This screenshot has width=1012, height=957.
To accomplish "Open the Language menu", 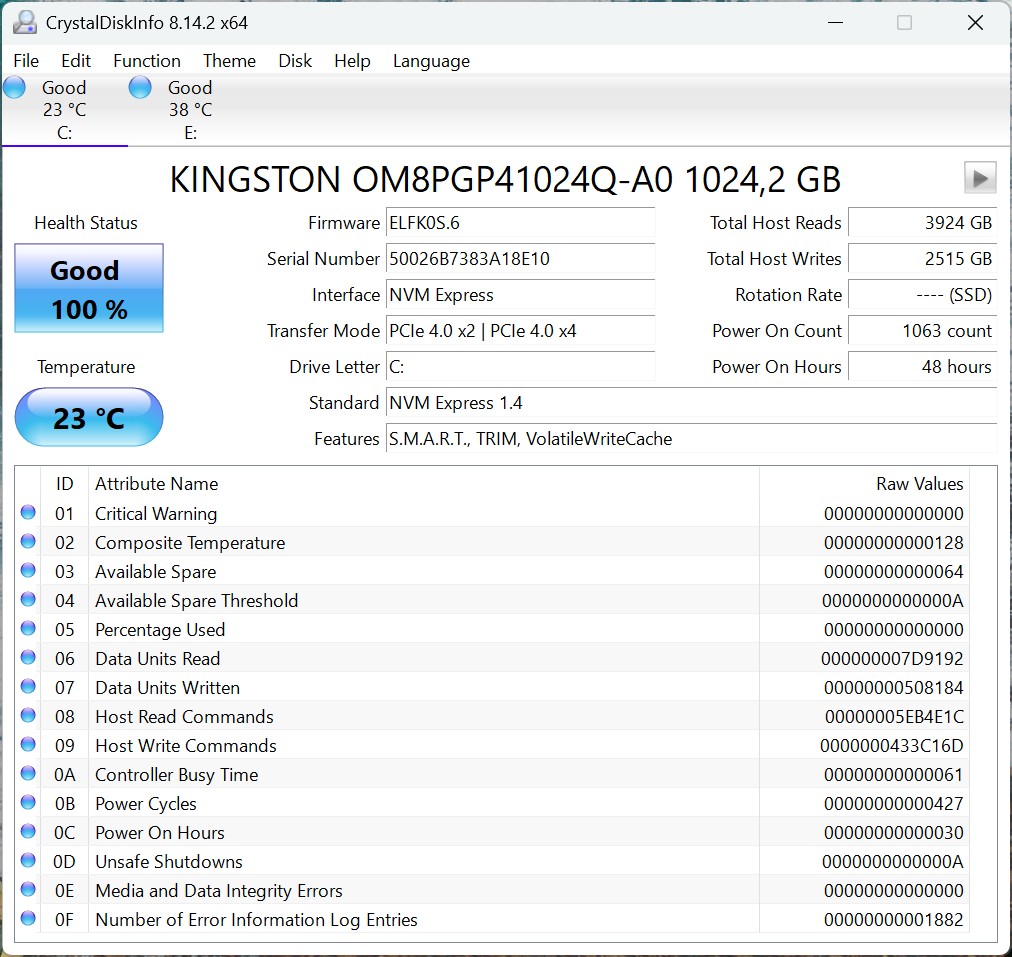I will tap(431, 61).
